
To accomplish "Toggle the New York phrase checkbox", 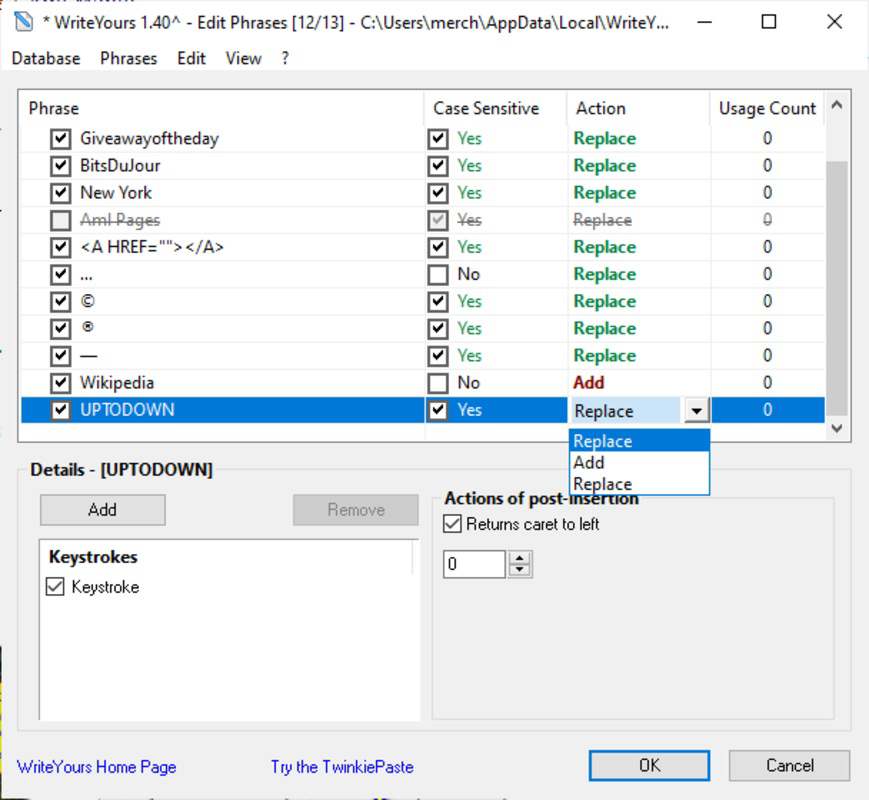I will click(x=60, y=193).
